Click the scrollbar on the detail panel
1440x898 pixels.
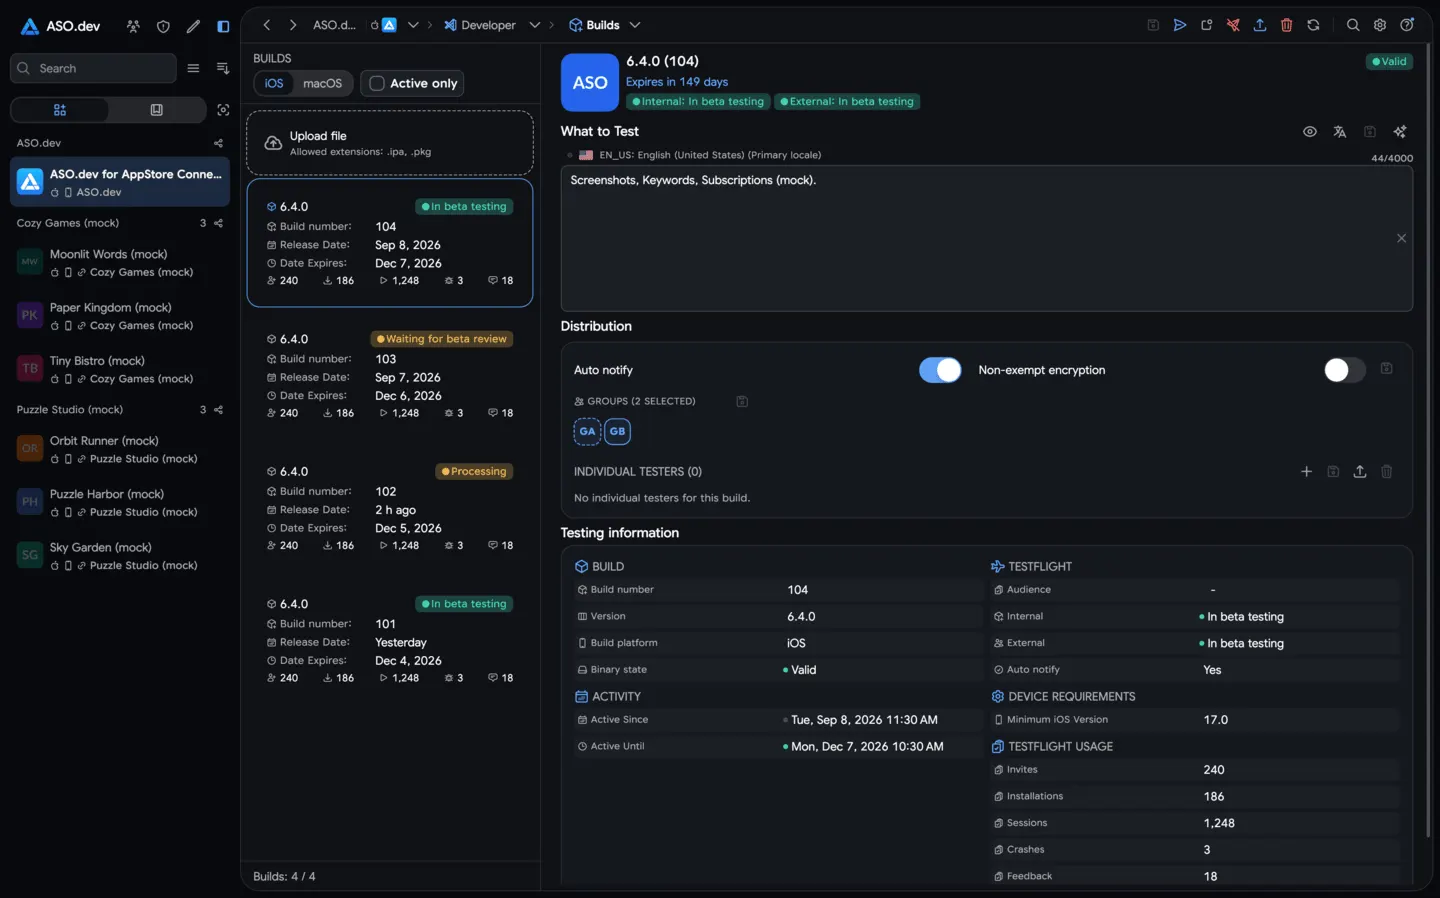pos(1428,440)
